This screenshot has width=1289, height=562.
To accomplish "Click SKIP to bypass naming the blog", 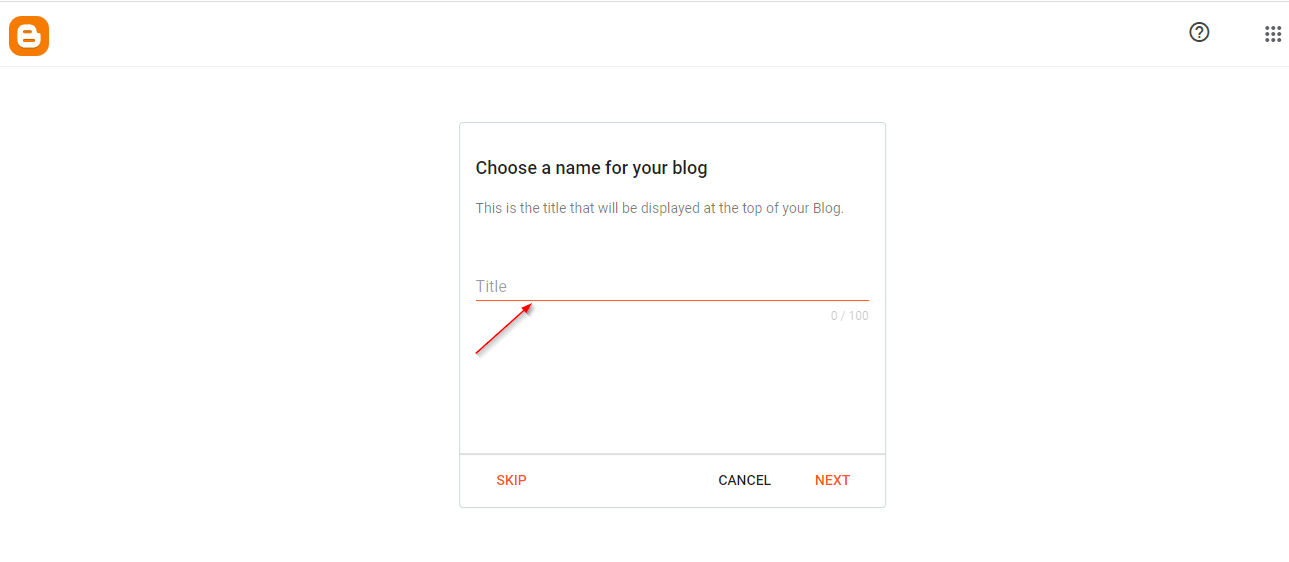I will (511, 480).
